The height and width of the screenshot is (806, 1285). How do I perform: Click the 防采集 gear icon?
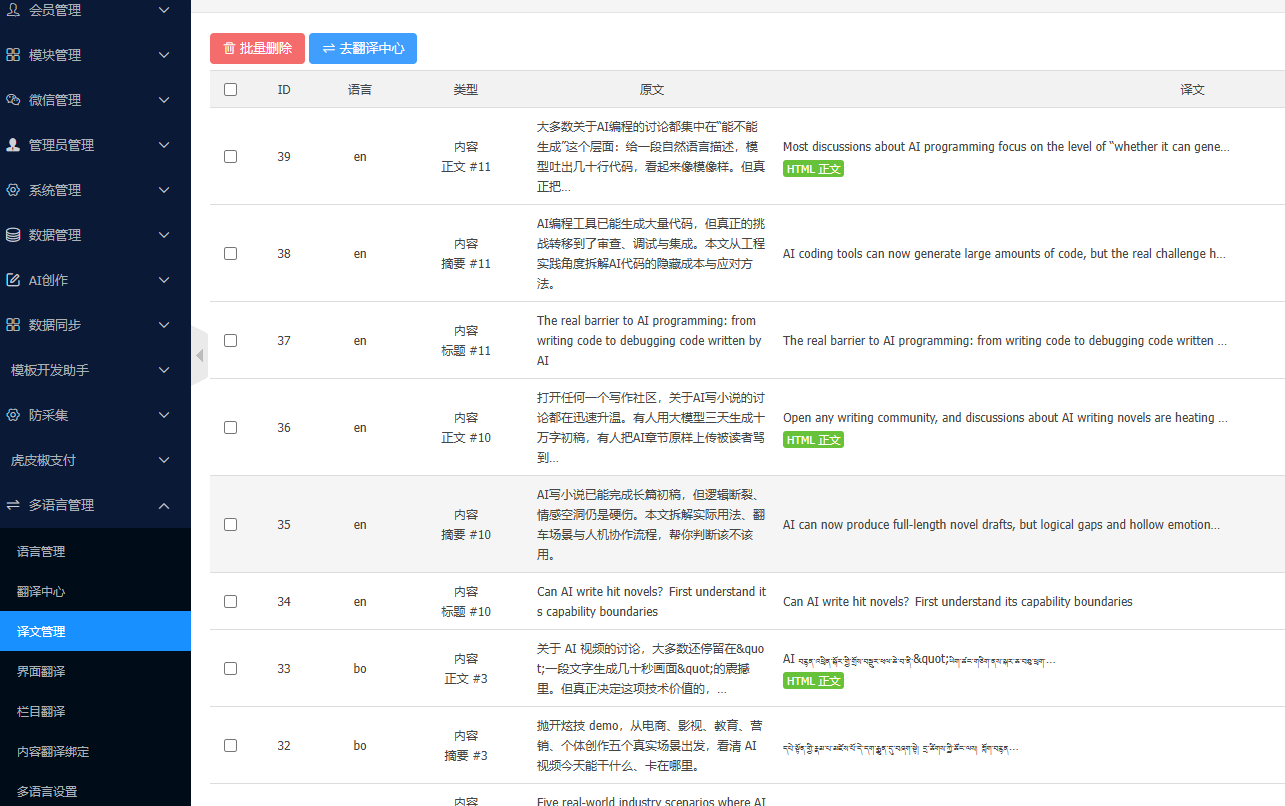(13, 415)
